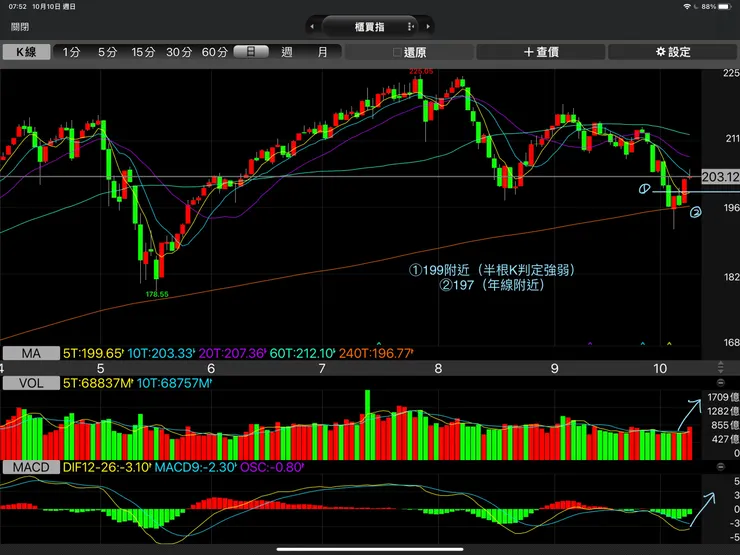The image size is (740, 555).
Task: Click month 10 on the time axis
Action: click(660, 368)
